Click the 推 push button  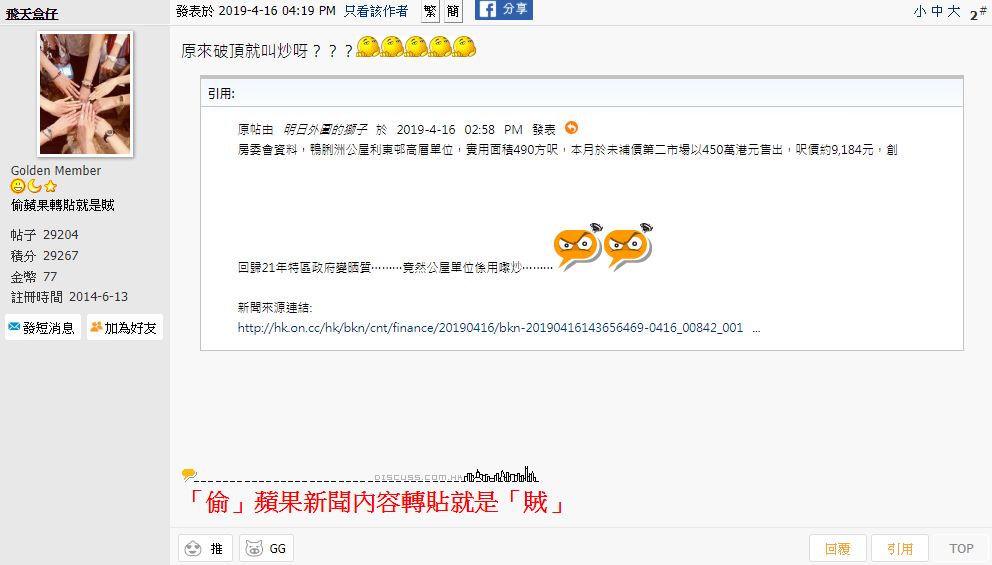click(x=205, y=548)
